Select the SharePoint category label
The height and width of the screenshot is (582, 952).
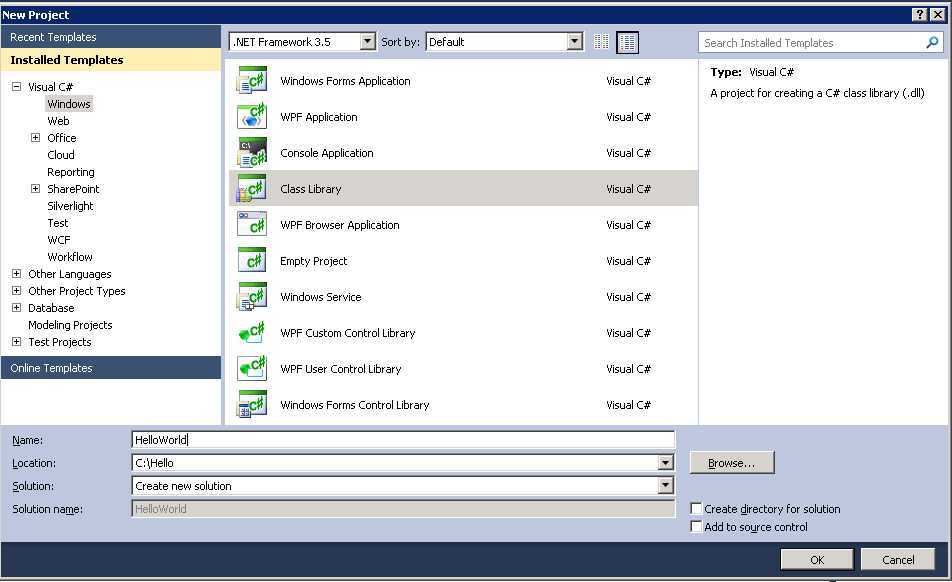(x=73, y=189)
